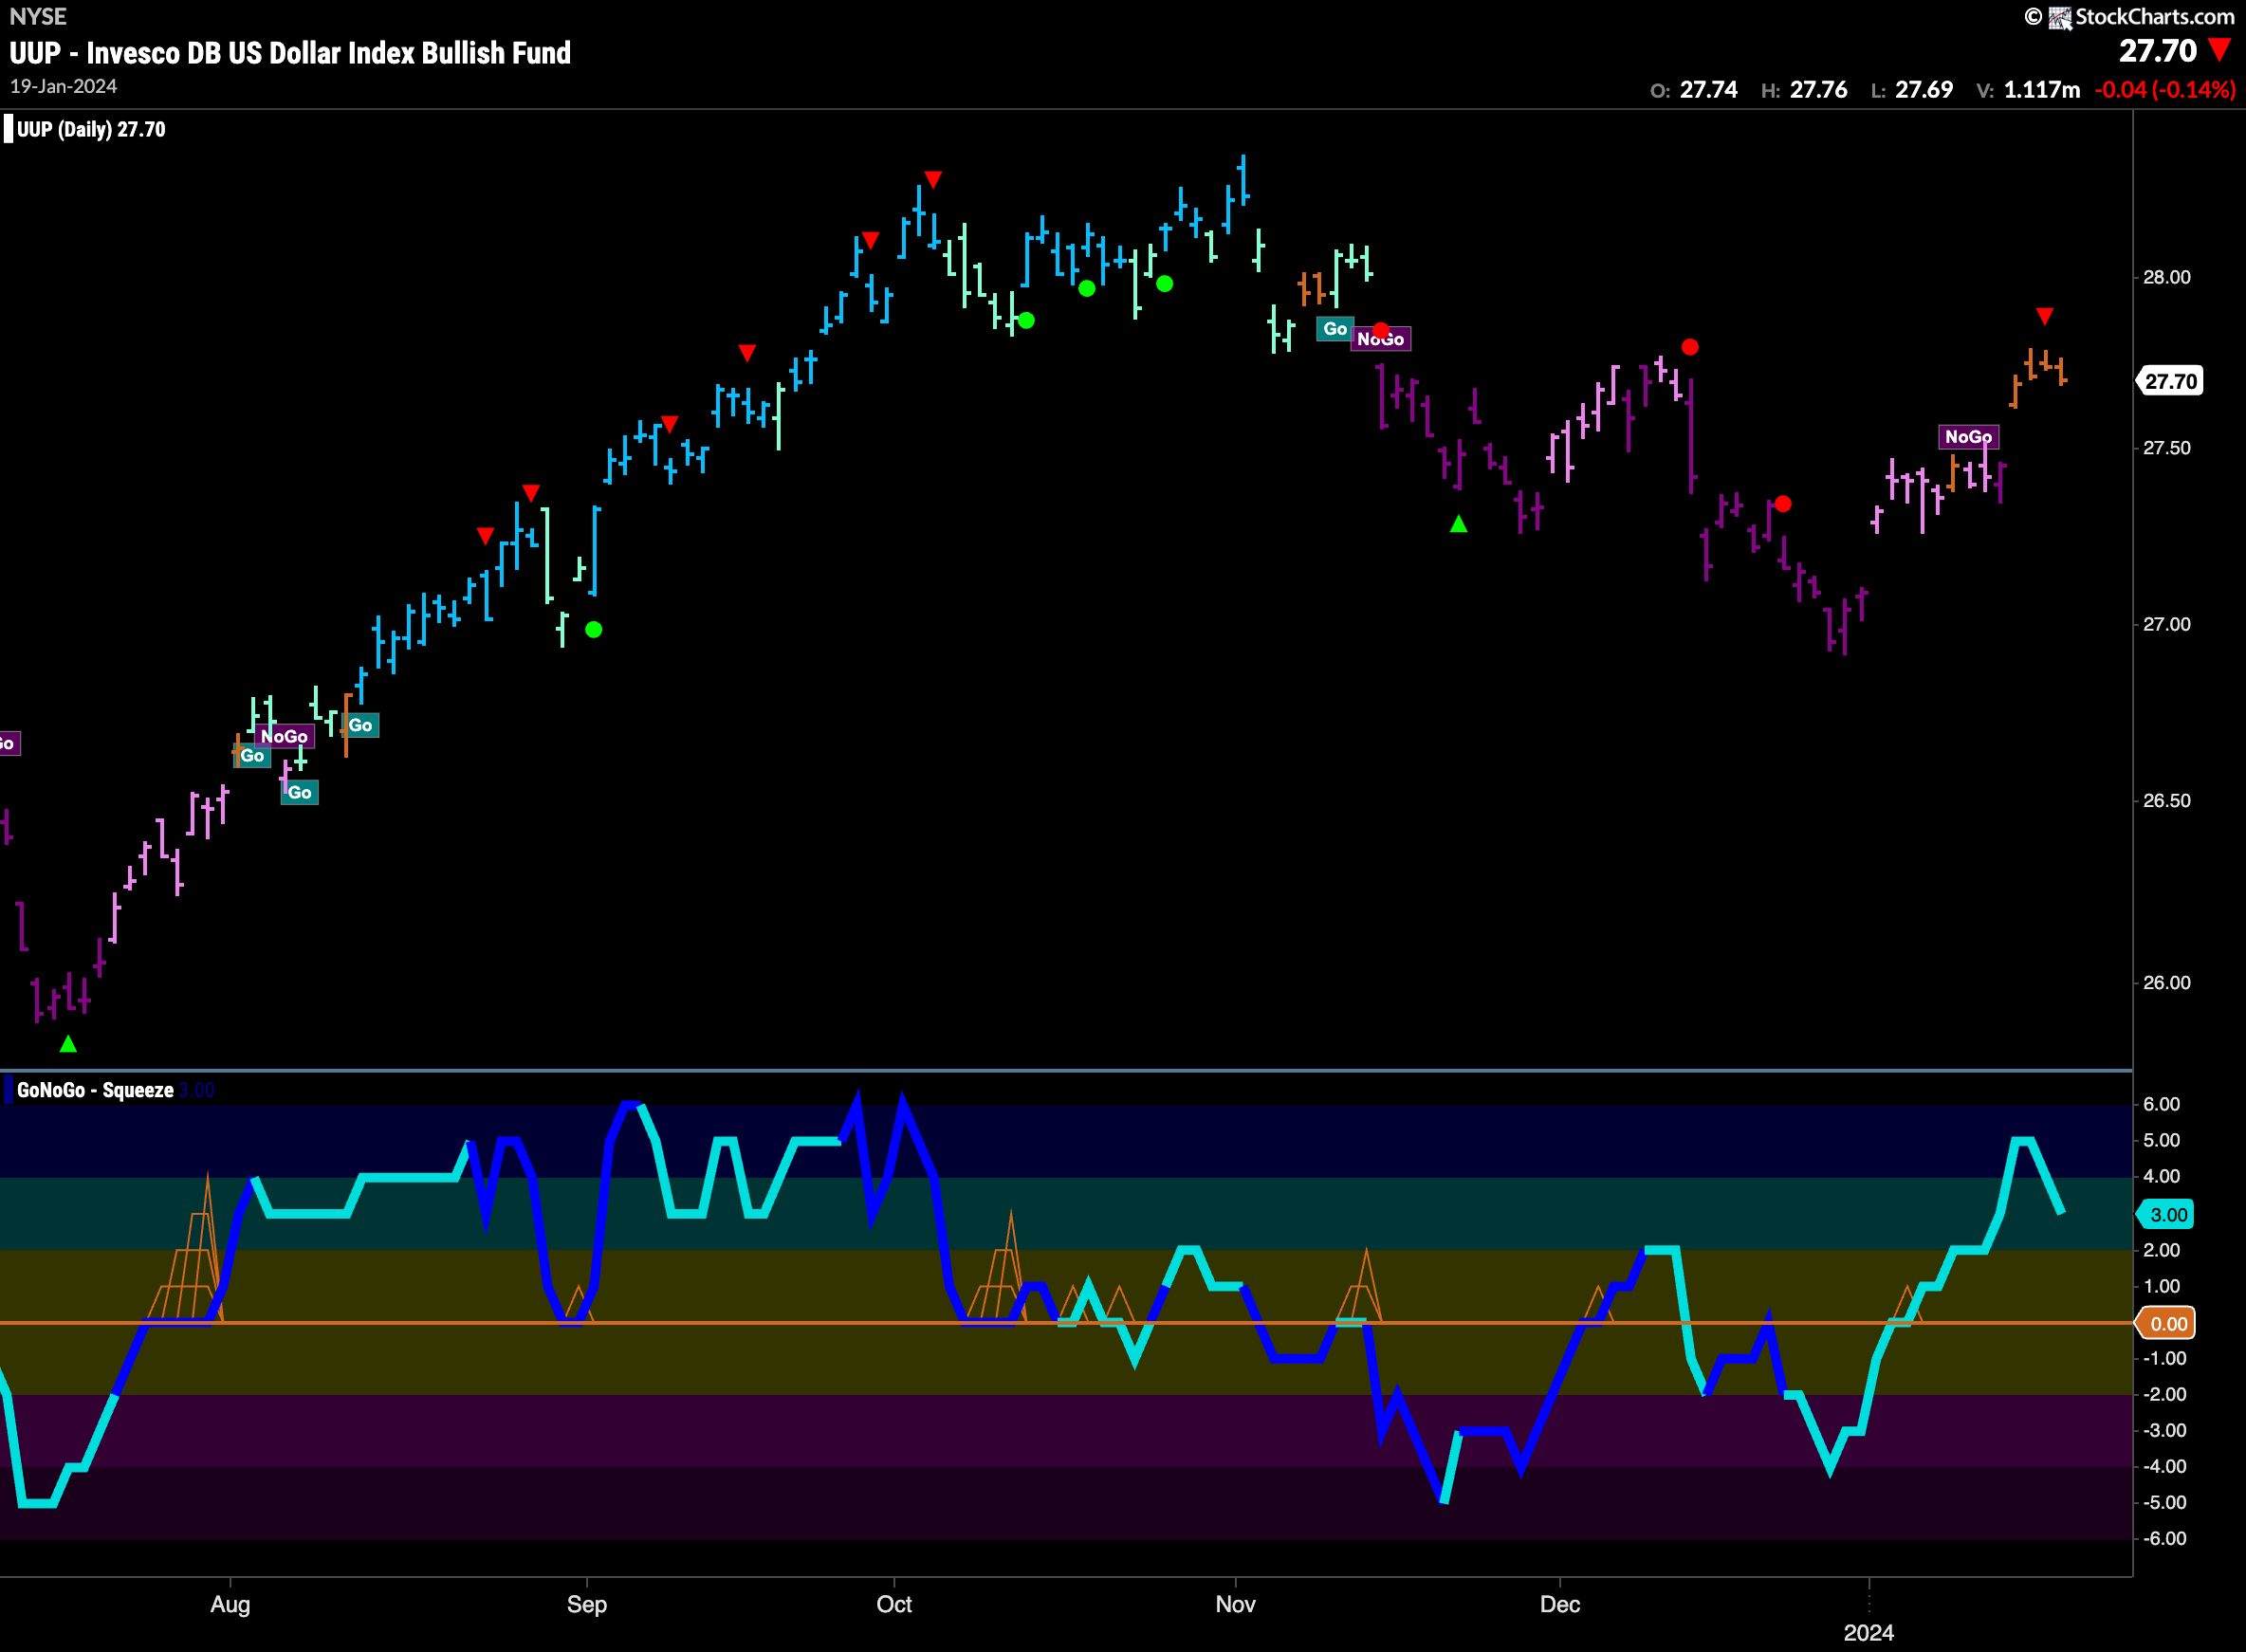Click the first green dot in mid October
This screenshot has width=2246, height=1652.
(1026, 321)
